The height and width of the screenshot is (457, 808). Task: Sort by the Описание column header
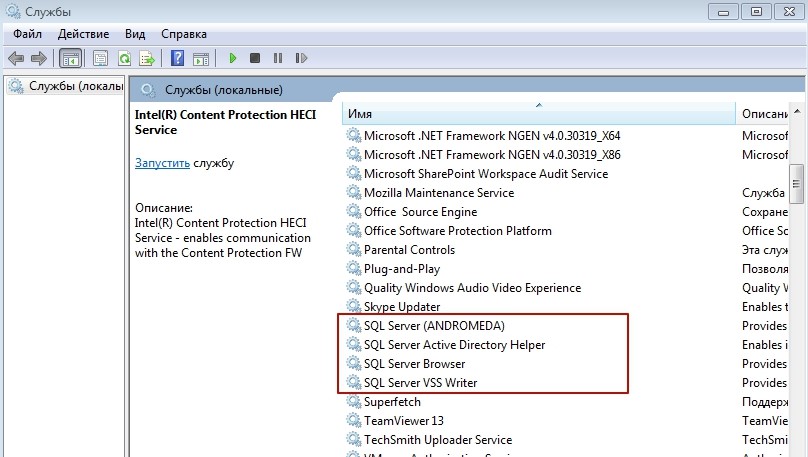coord(764,113)
